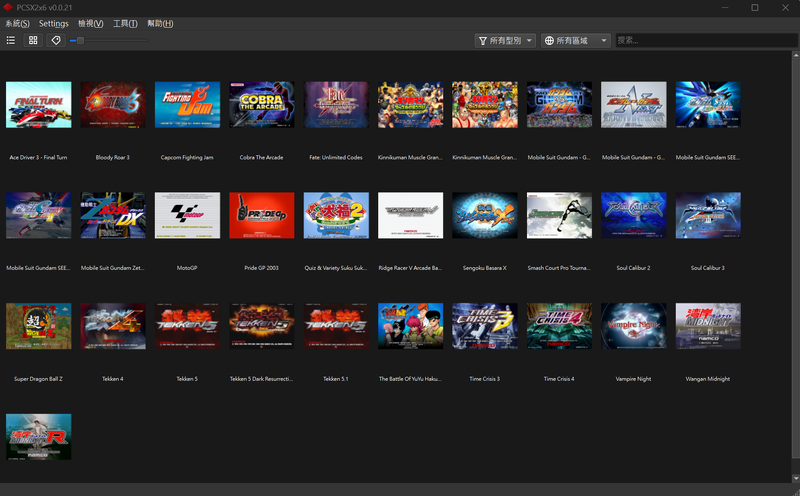Click the Wangan Midnight title label
800x496 pixels.
(x=708, y=379)
